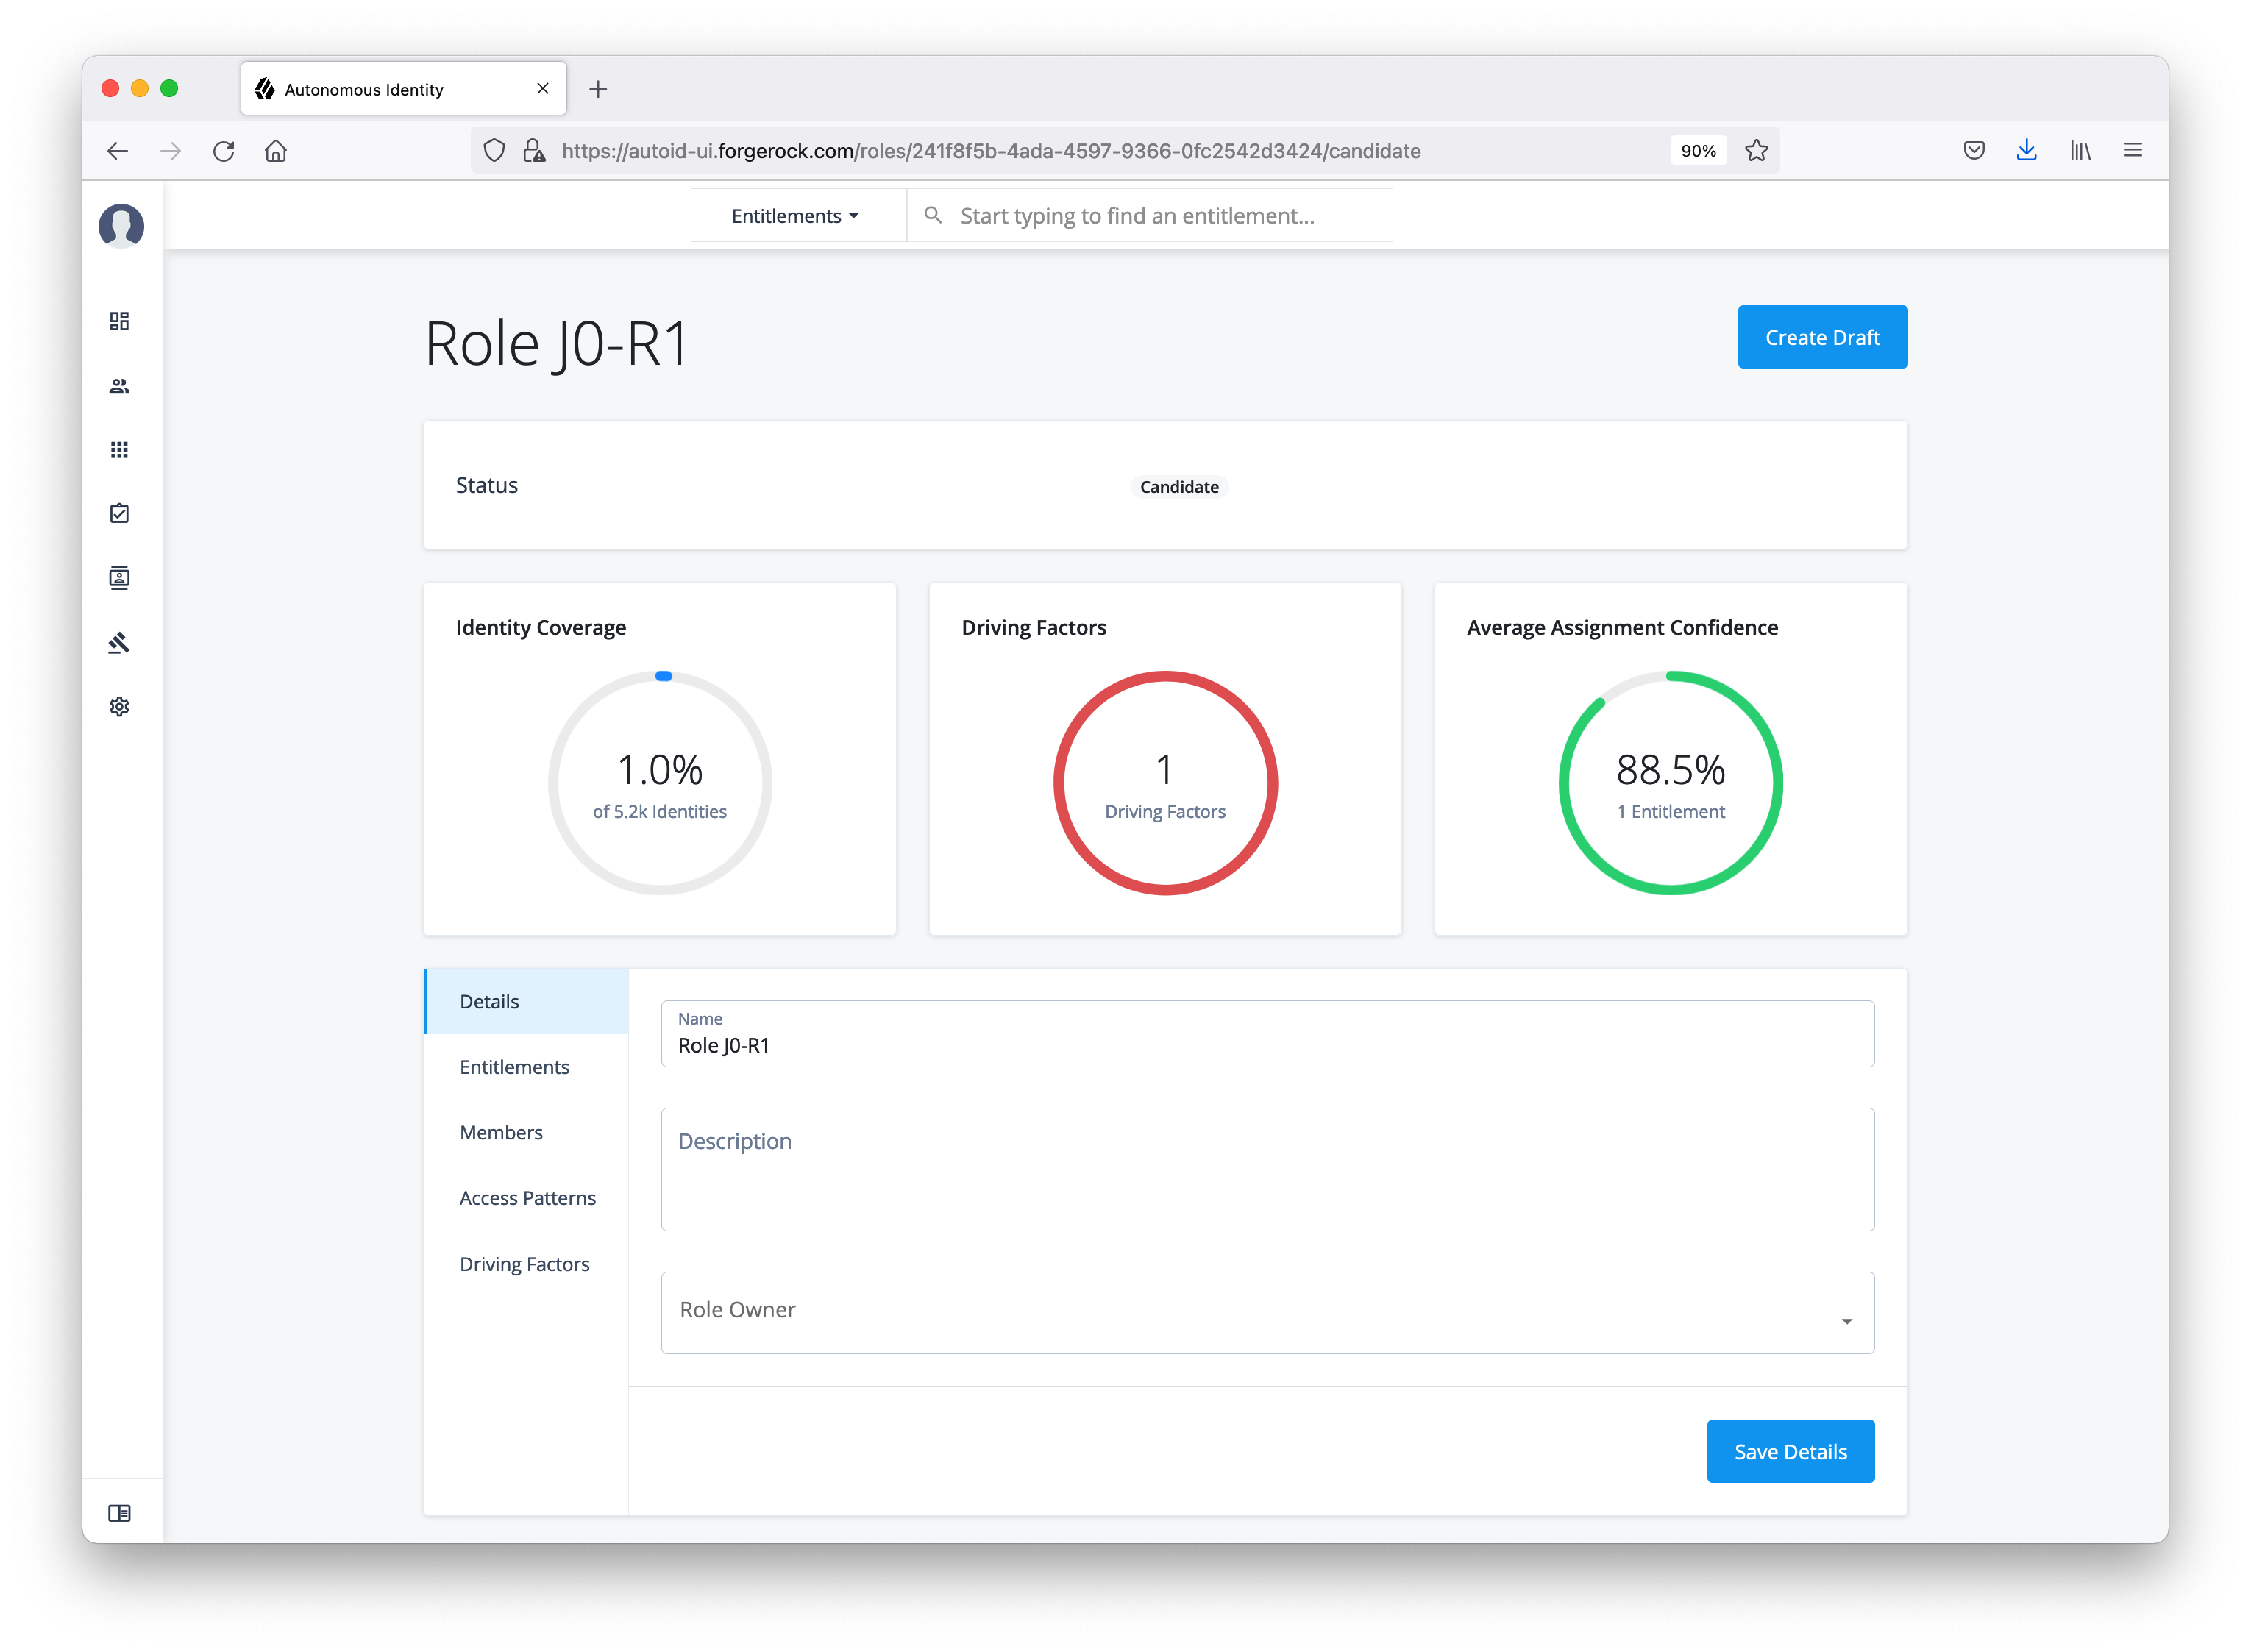
Task: Click the Description text field
Action: 1266,1168
